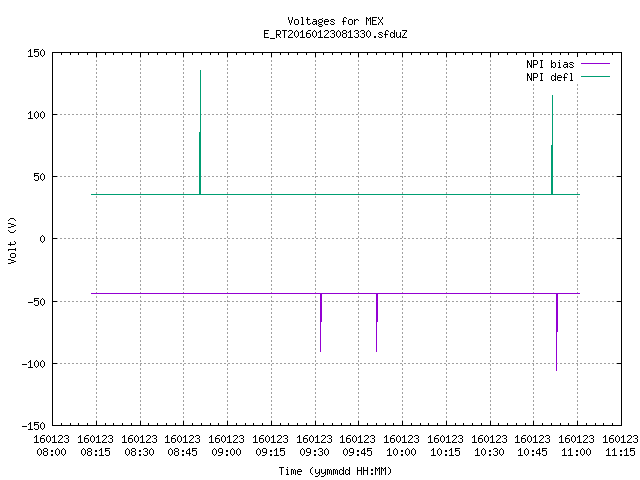Click x-axis label 160123 08:45

coord(182,446)
